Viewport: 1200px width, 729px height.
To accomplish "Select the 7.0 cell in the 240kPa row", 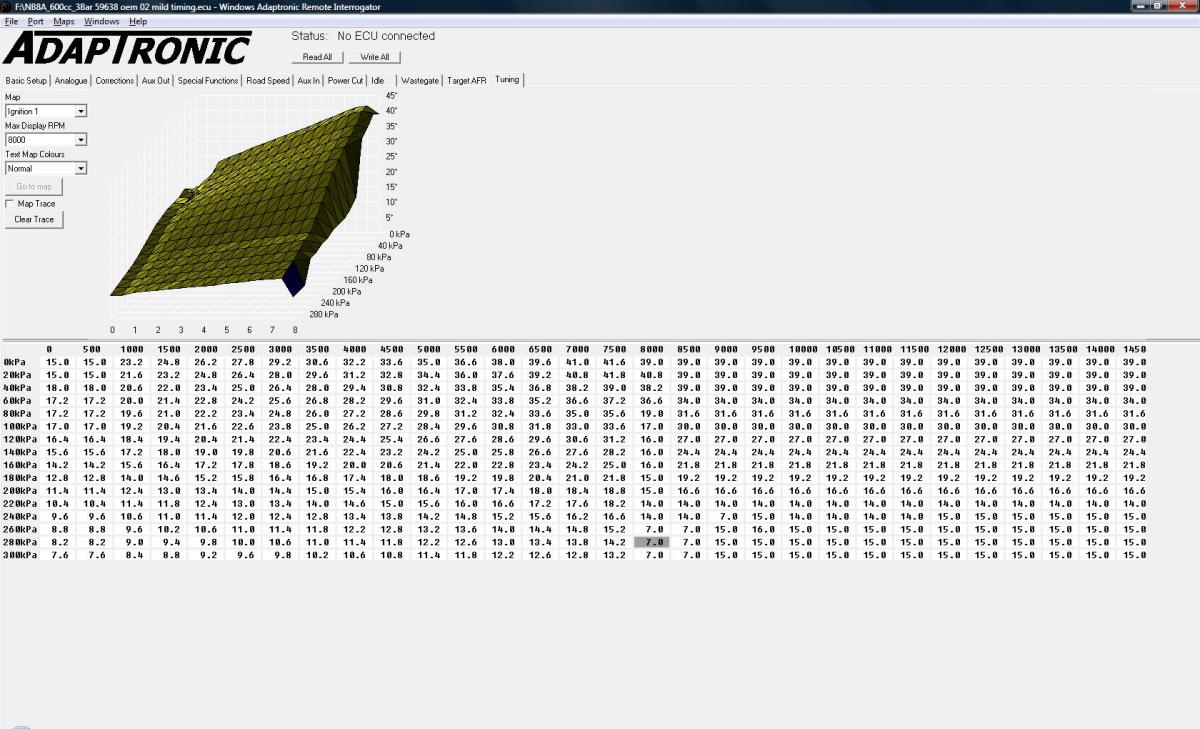I will 727,516.
